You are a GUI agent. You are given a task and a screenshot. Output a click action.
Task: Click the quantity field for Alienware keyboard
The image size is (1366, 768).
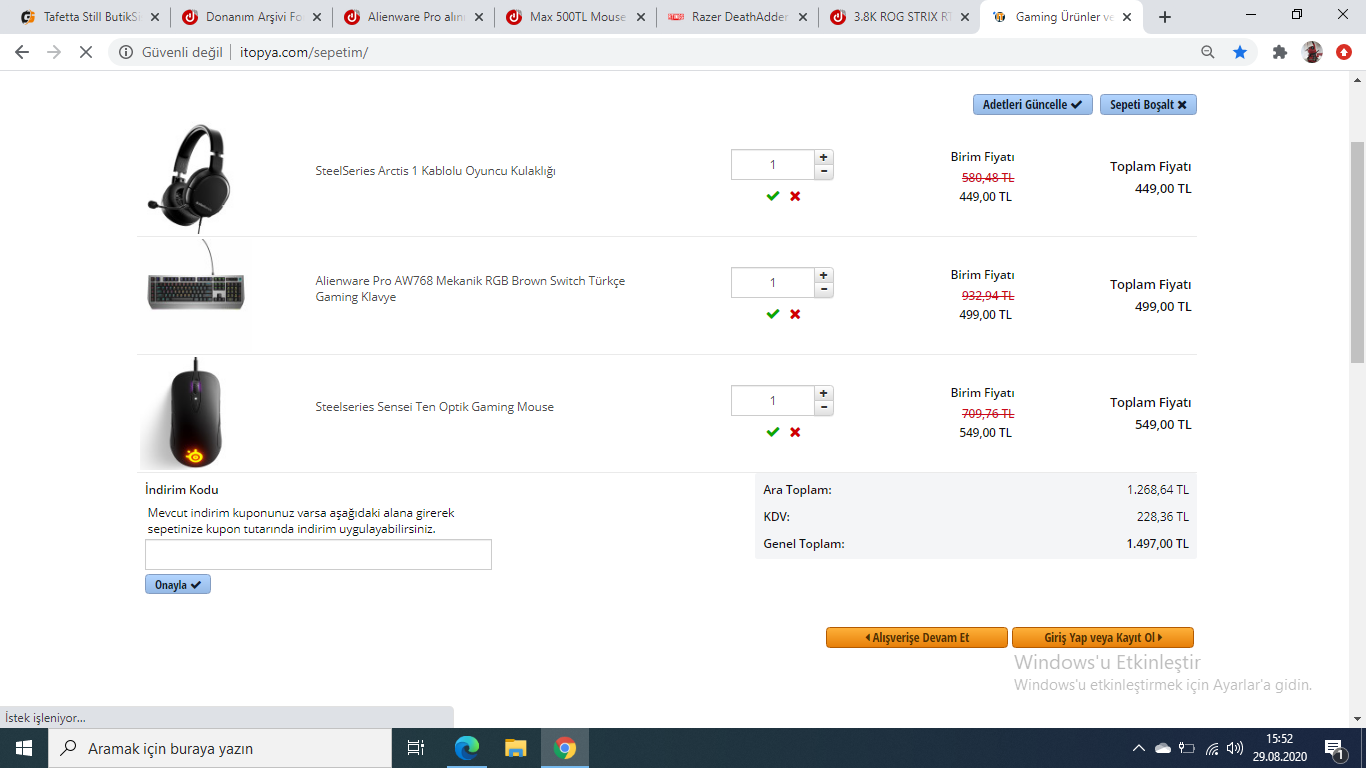(773, 283)
